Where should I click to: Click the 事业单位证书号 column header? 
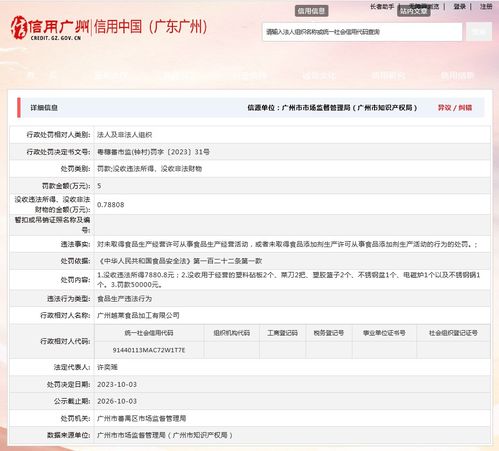pyautogui.click(x=384, y=333)
